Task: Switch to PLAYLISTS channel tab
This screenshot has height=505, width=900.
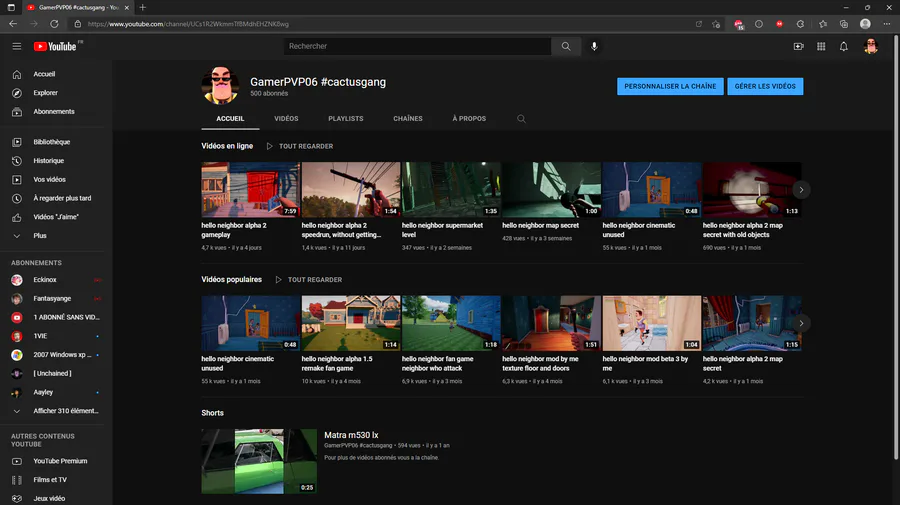Action: click(346, 119)
